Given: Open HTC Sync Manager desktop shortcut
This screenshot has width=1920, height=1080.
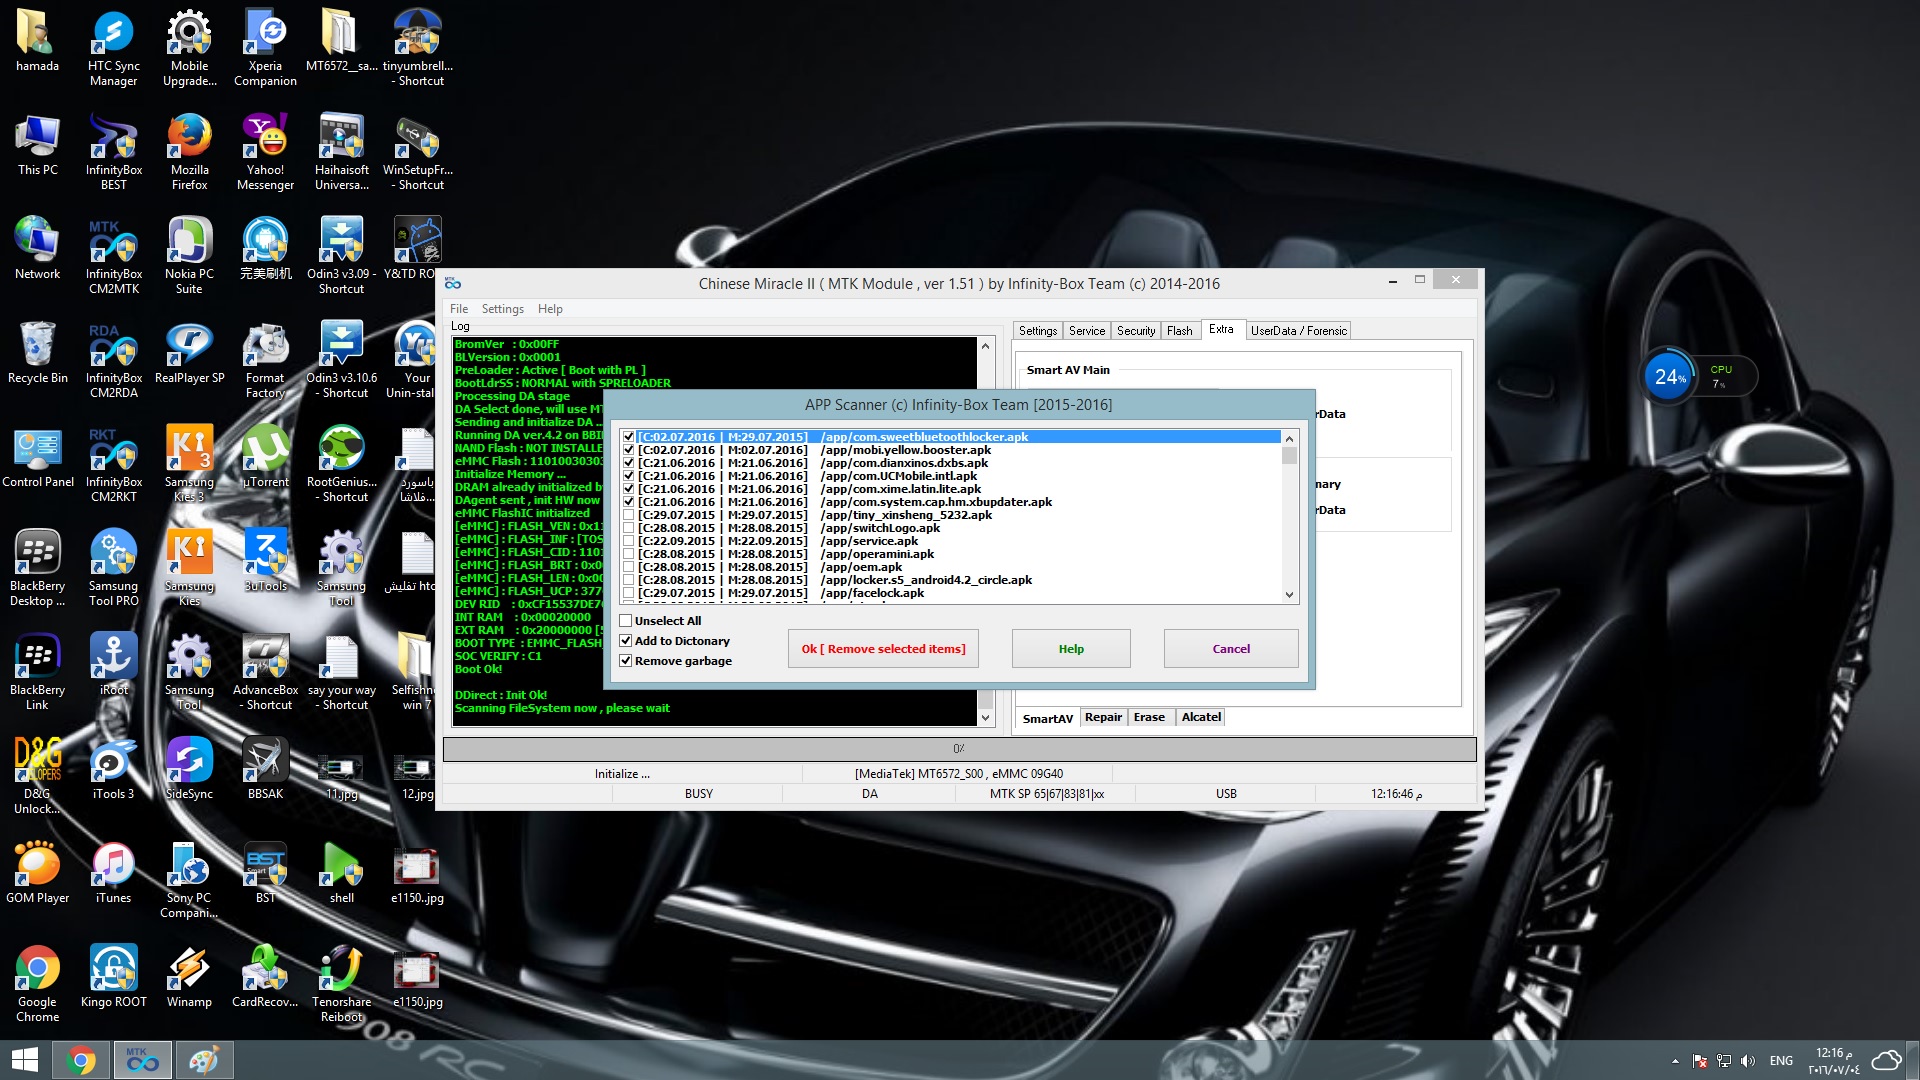Looking at the screenshot, I should coord(113,48).
